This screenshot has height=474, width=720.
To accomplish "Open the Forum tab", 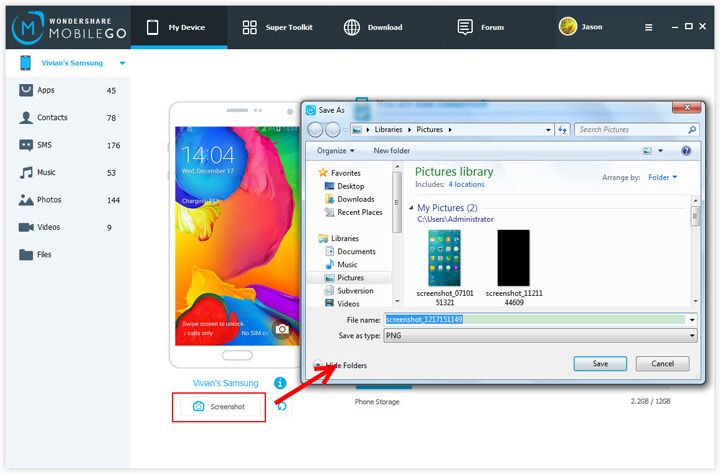I will [480, 27].
